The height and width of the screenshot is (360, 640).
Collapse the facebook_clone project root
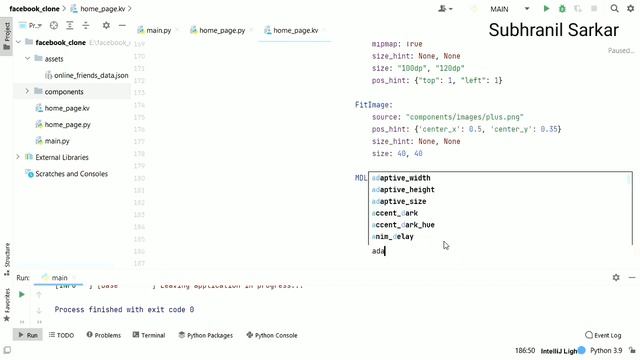(x=18, y=42)
